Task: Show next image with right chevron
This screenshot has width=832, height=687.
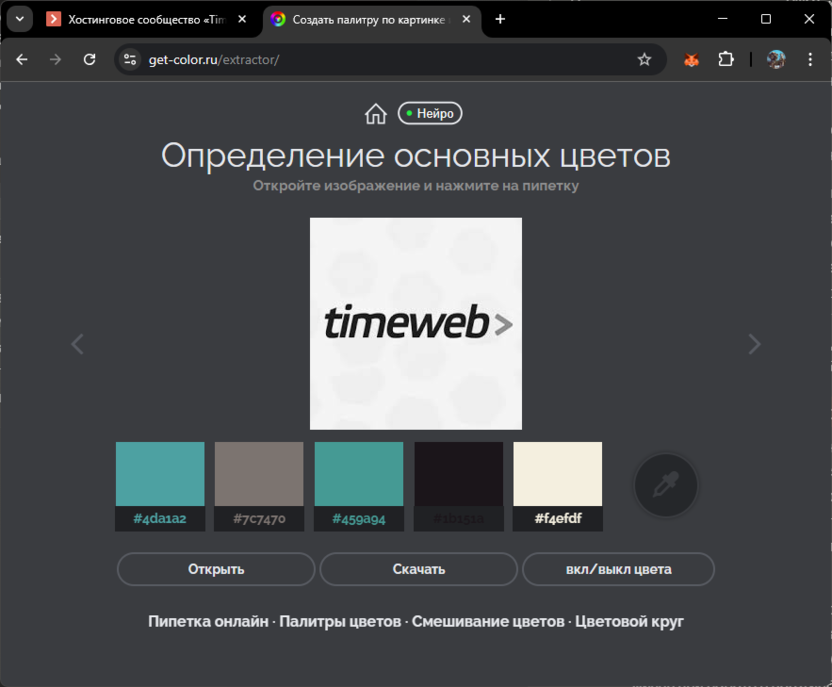Action: point(754,344)
